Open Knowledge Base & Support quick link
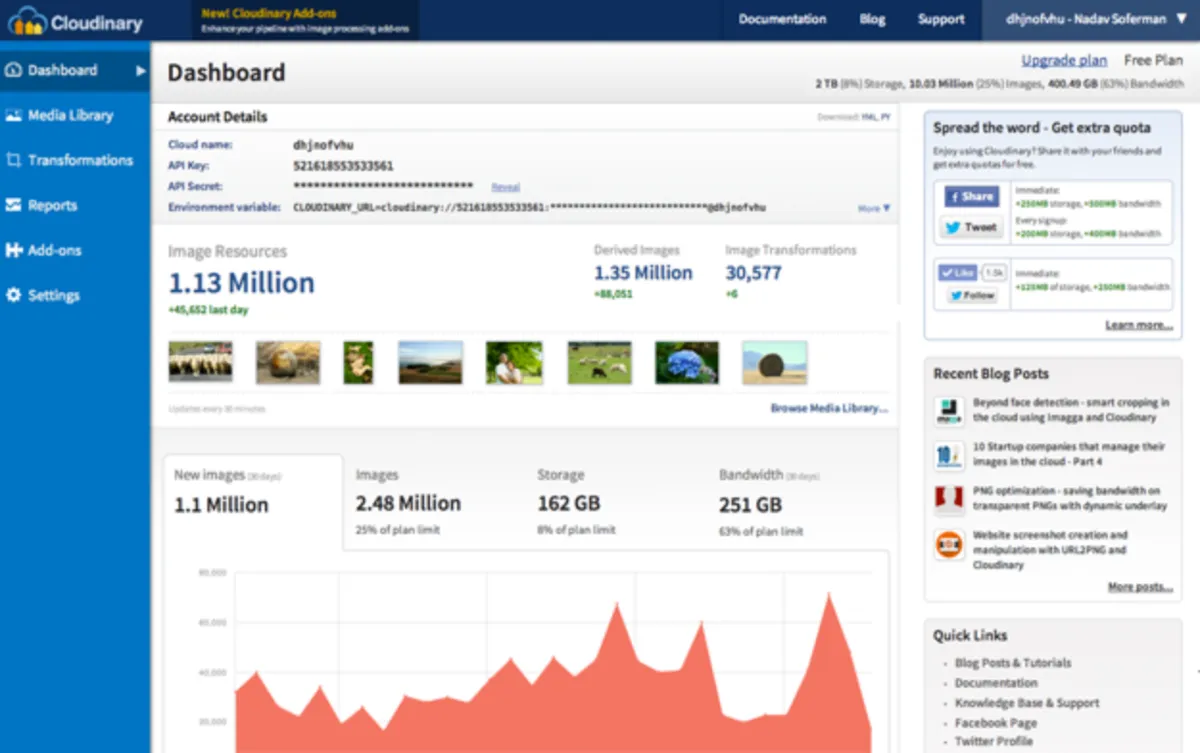 point(1027,703)
